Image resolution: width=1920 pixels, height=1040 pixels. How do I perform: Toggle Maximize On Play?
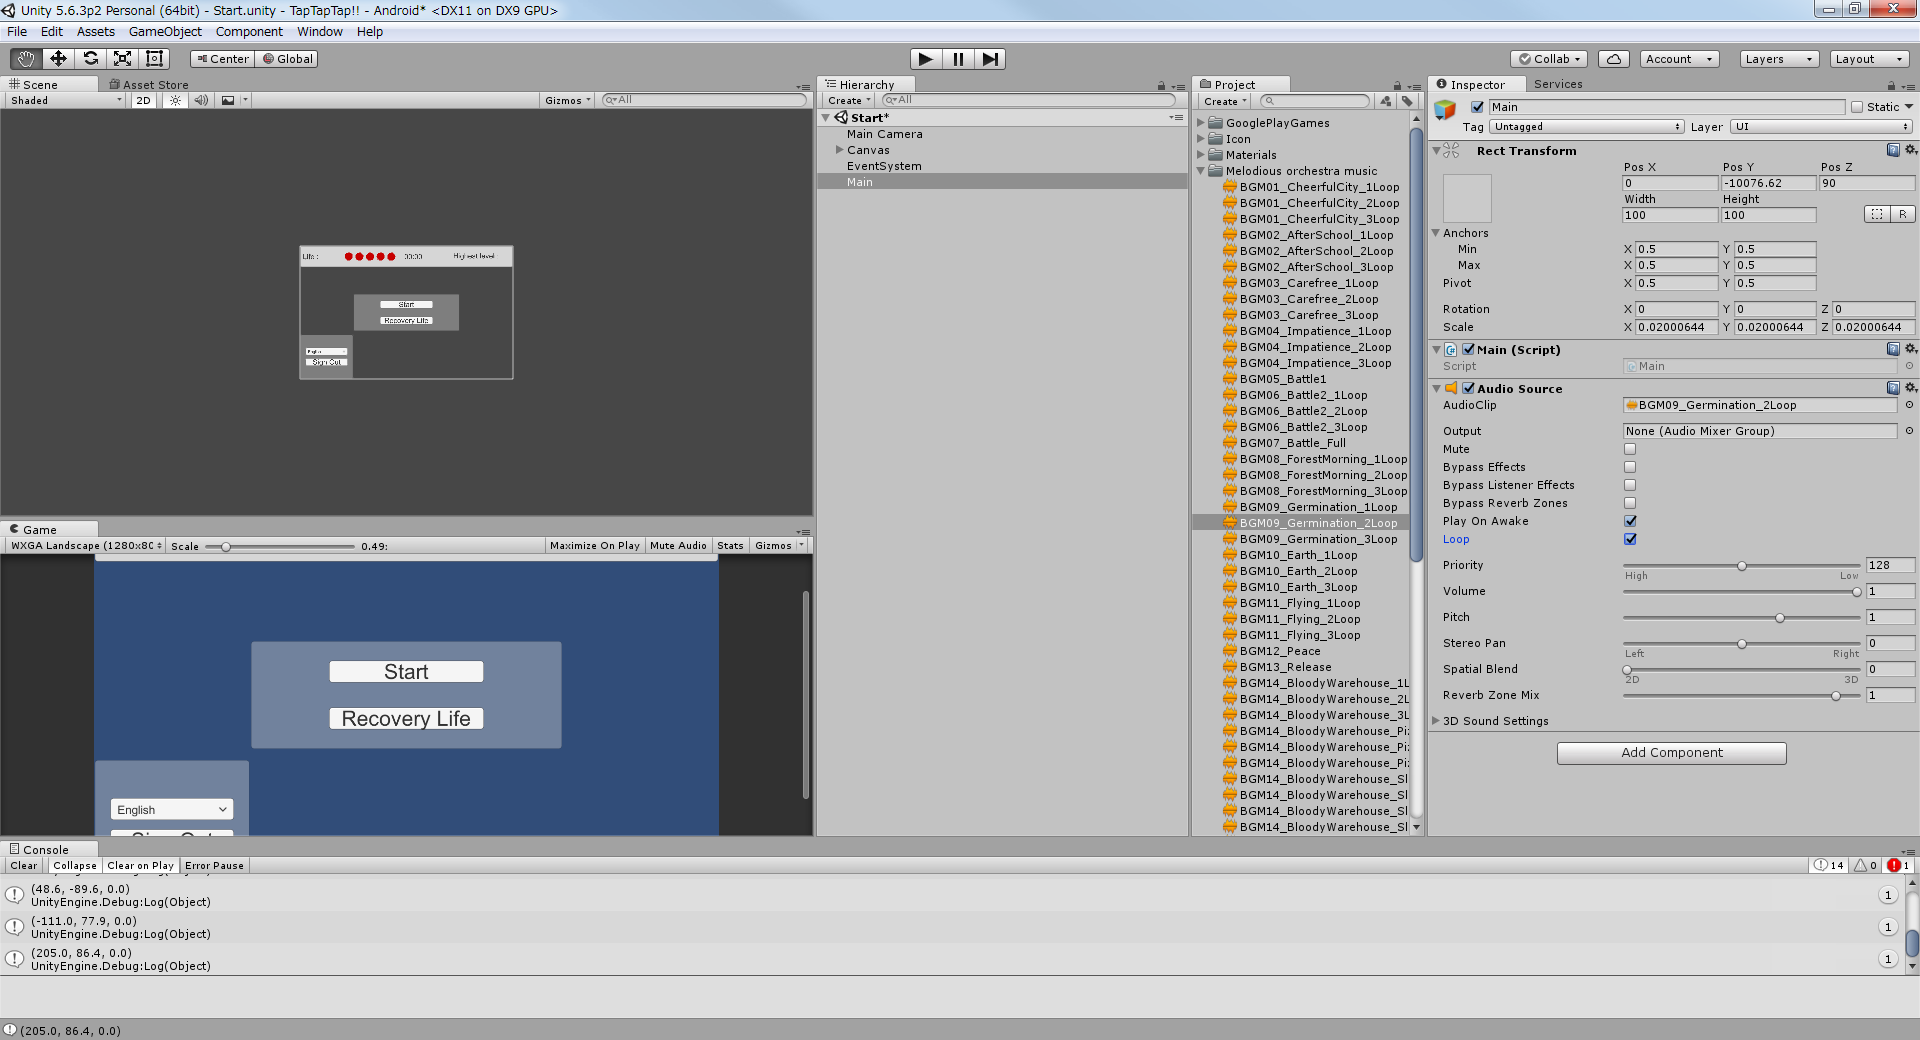coord(595,546)
